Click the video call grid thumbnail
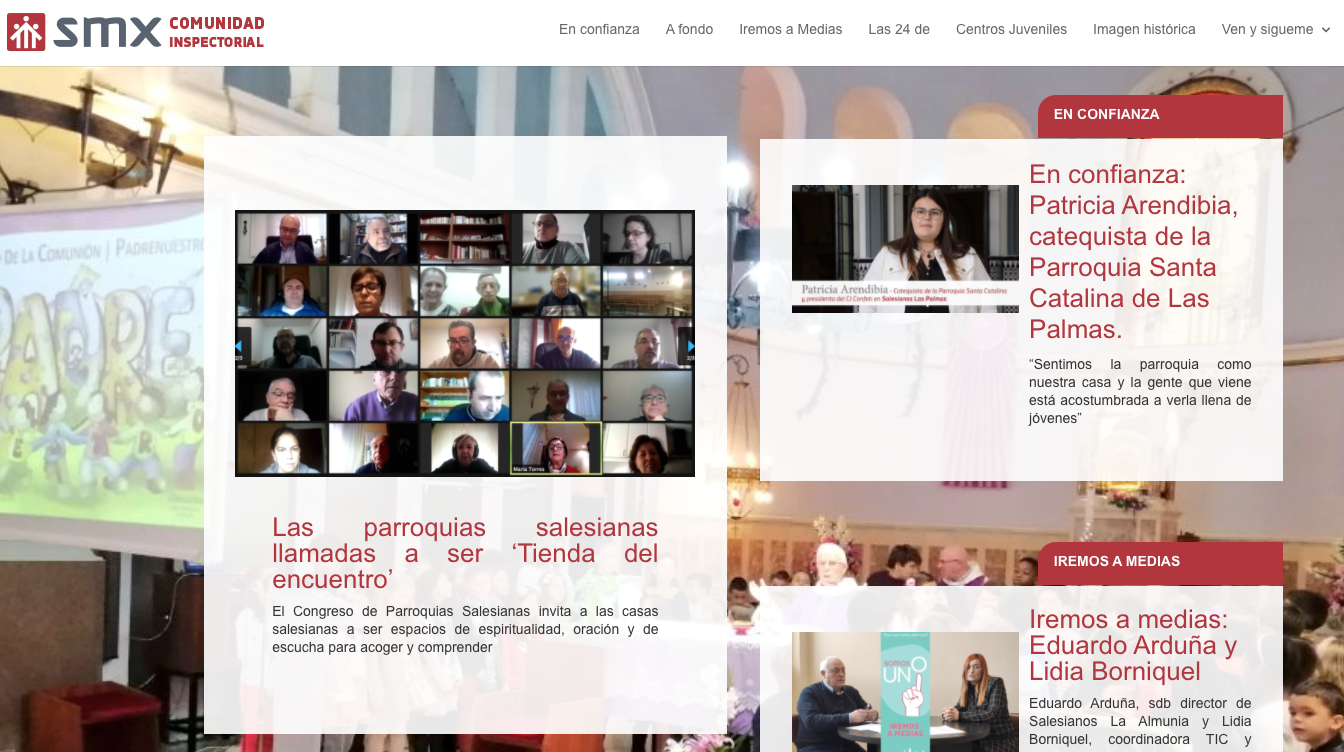Screen dimensions: 1344x752 click(x=464, y=343)
